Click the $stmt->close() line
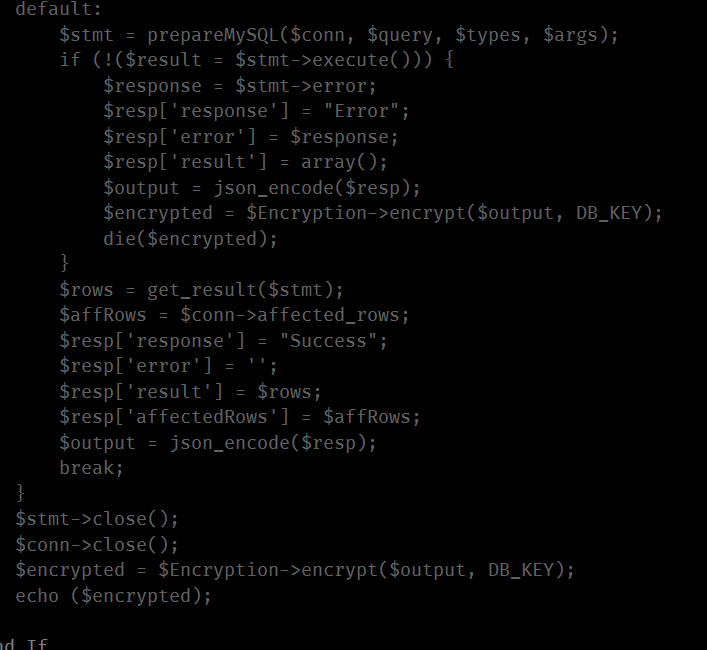This screenshot has height=650, width=707. click(97, 519)
